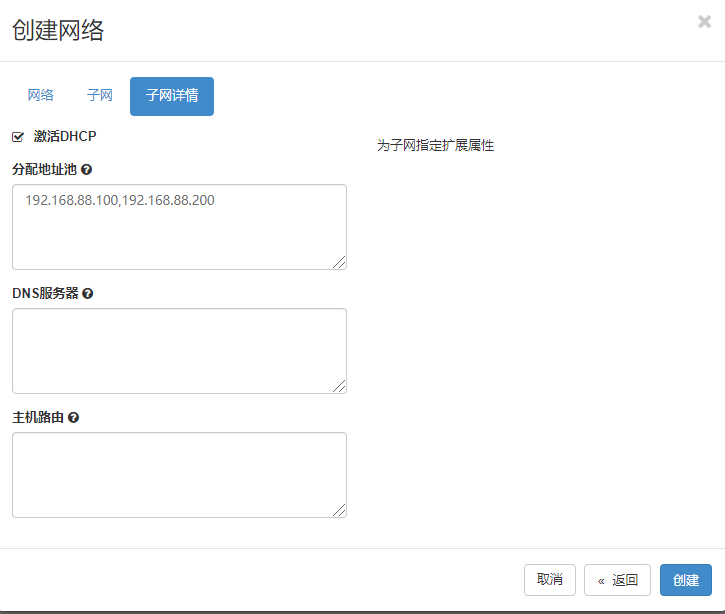Click the resize handle of 主机路由 box

pos(340,510)
